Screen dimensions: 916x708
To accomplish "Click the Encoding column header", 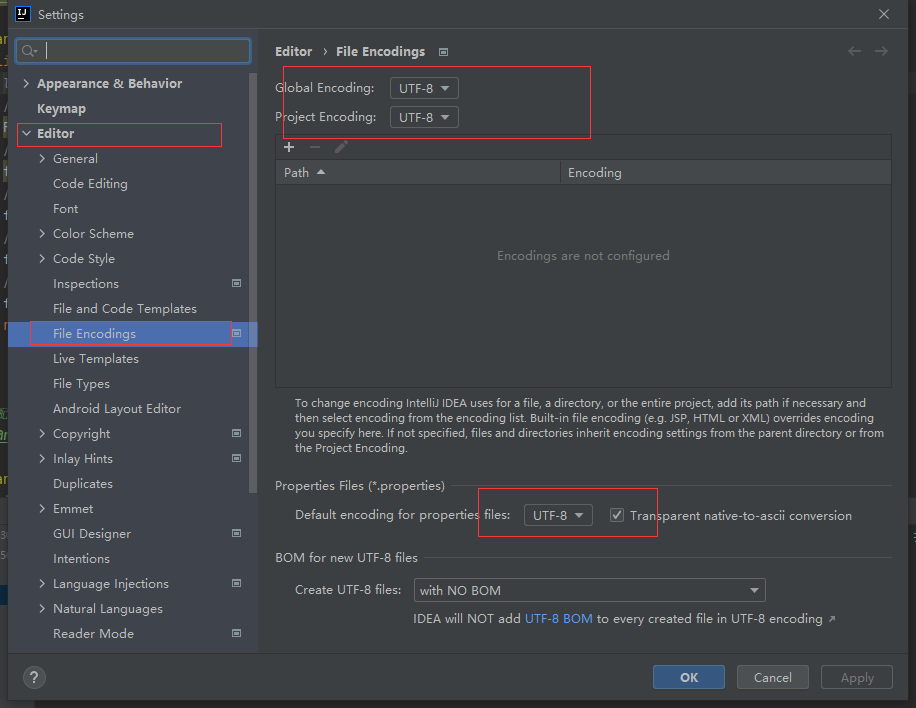I will [x=726, y=172].
